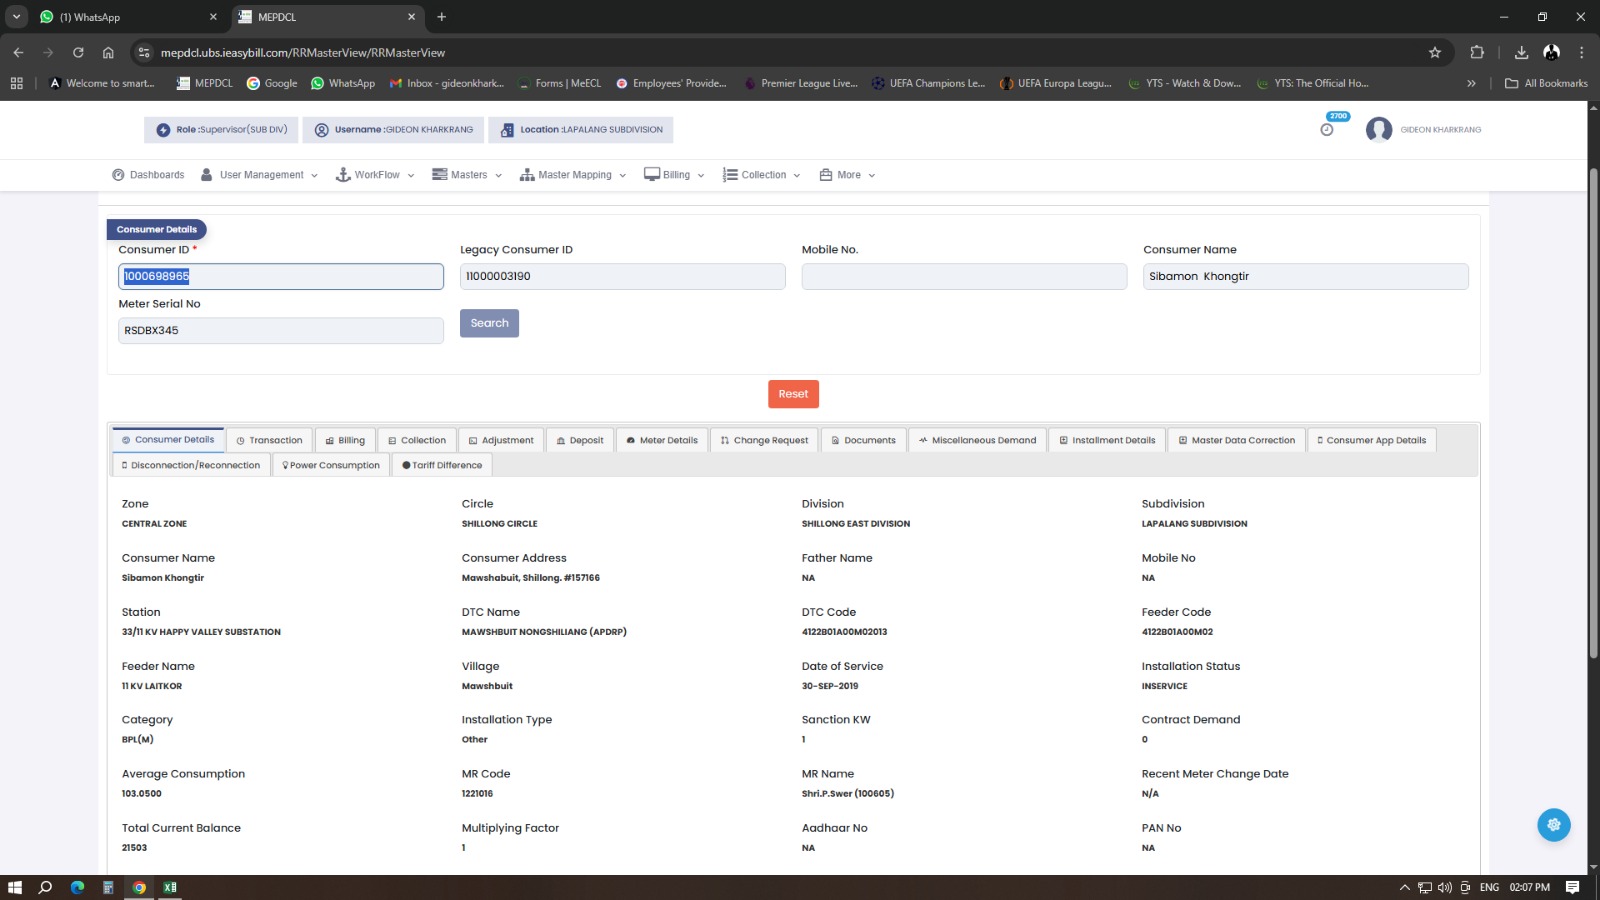Open the More dropdown menu
Viewport: 1600px width, 900px height.
pos(848,175)
